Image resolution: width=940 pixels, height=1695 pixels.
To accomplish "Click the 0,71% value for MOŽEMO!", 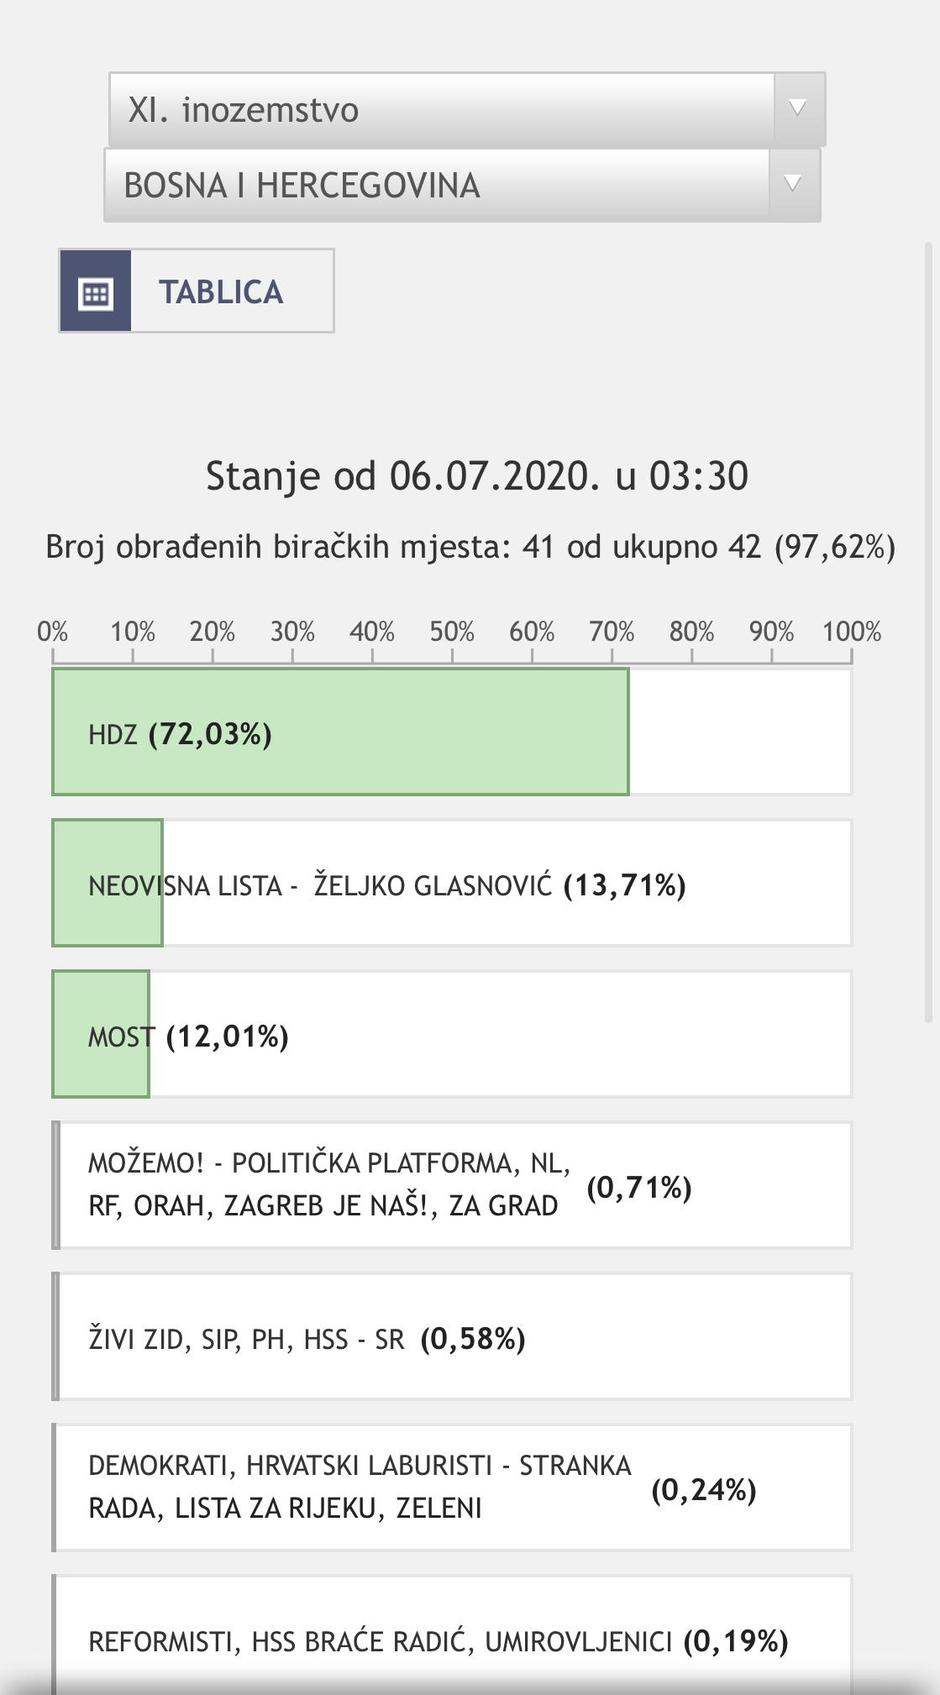I will click(x=639, y=1188).
